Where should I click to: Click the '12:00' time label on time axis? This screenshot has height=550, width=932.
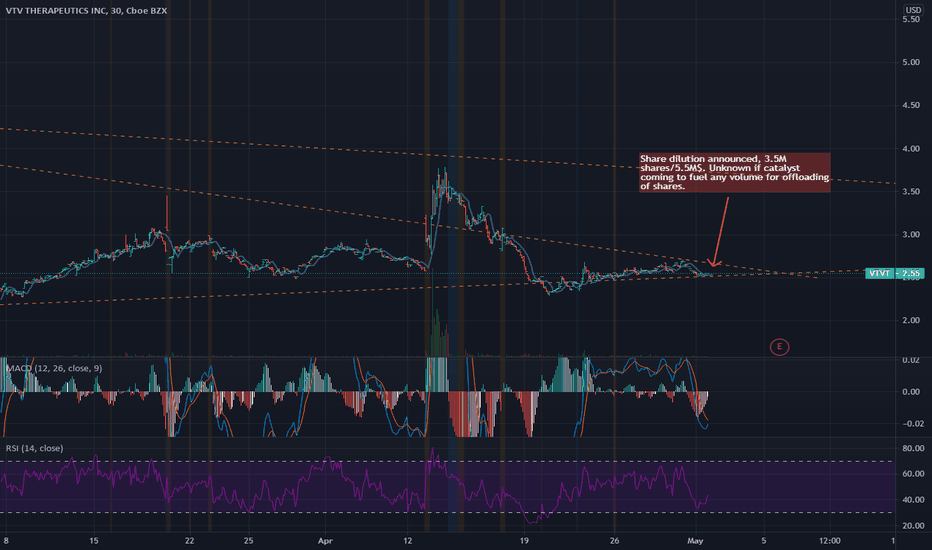point(830,541)
